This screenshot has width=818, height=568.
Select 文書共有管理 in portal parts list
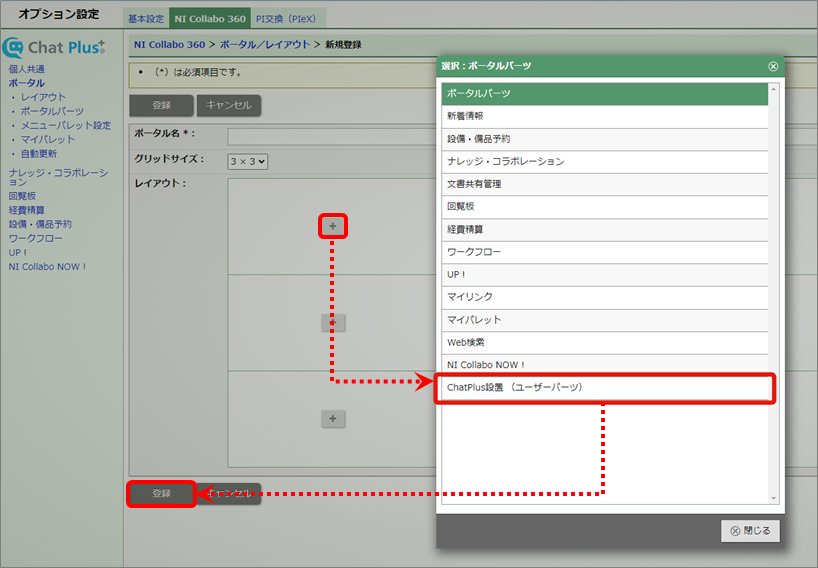[605, 184]
